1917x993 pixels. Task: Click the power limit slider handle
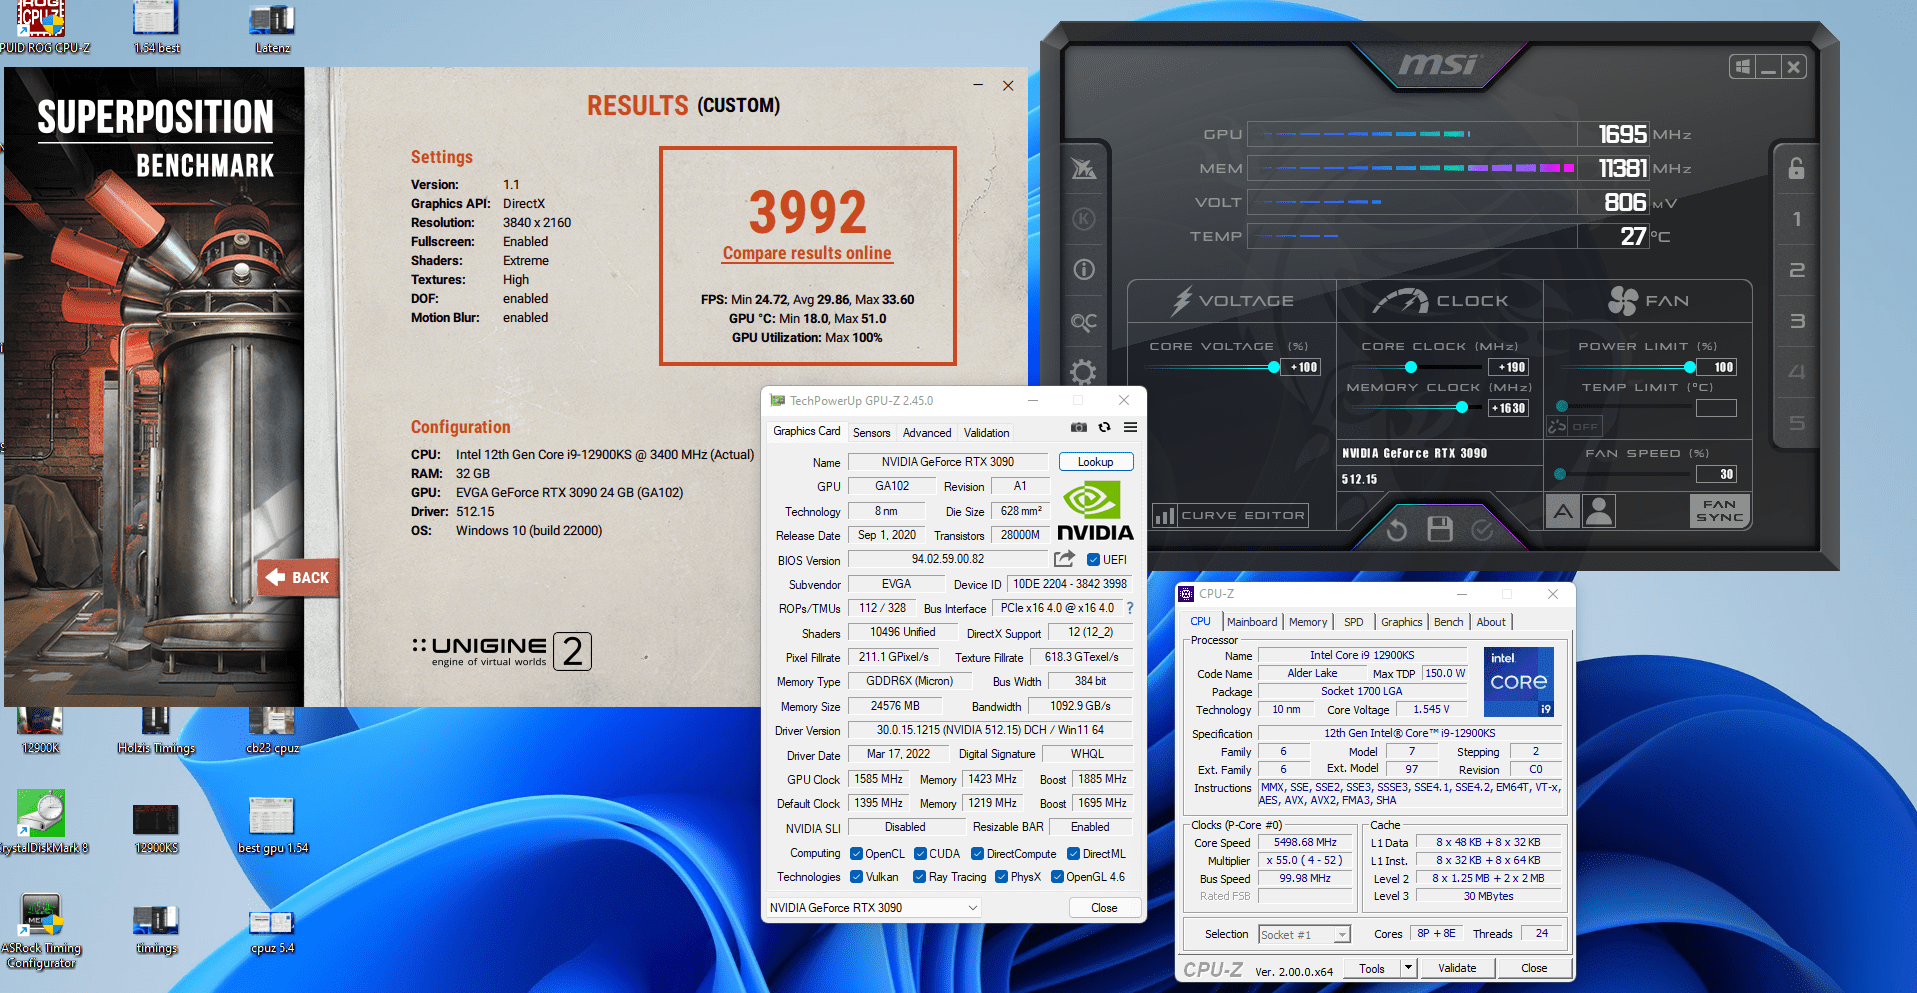click(1689, 367)
